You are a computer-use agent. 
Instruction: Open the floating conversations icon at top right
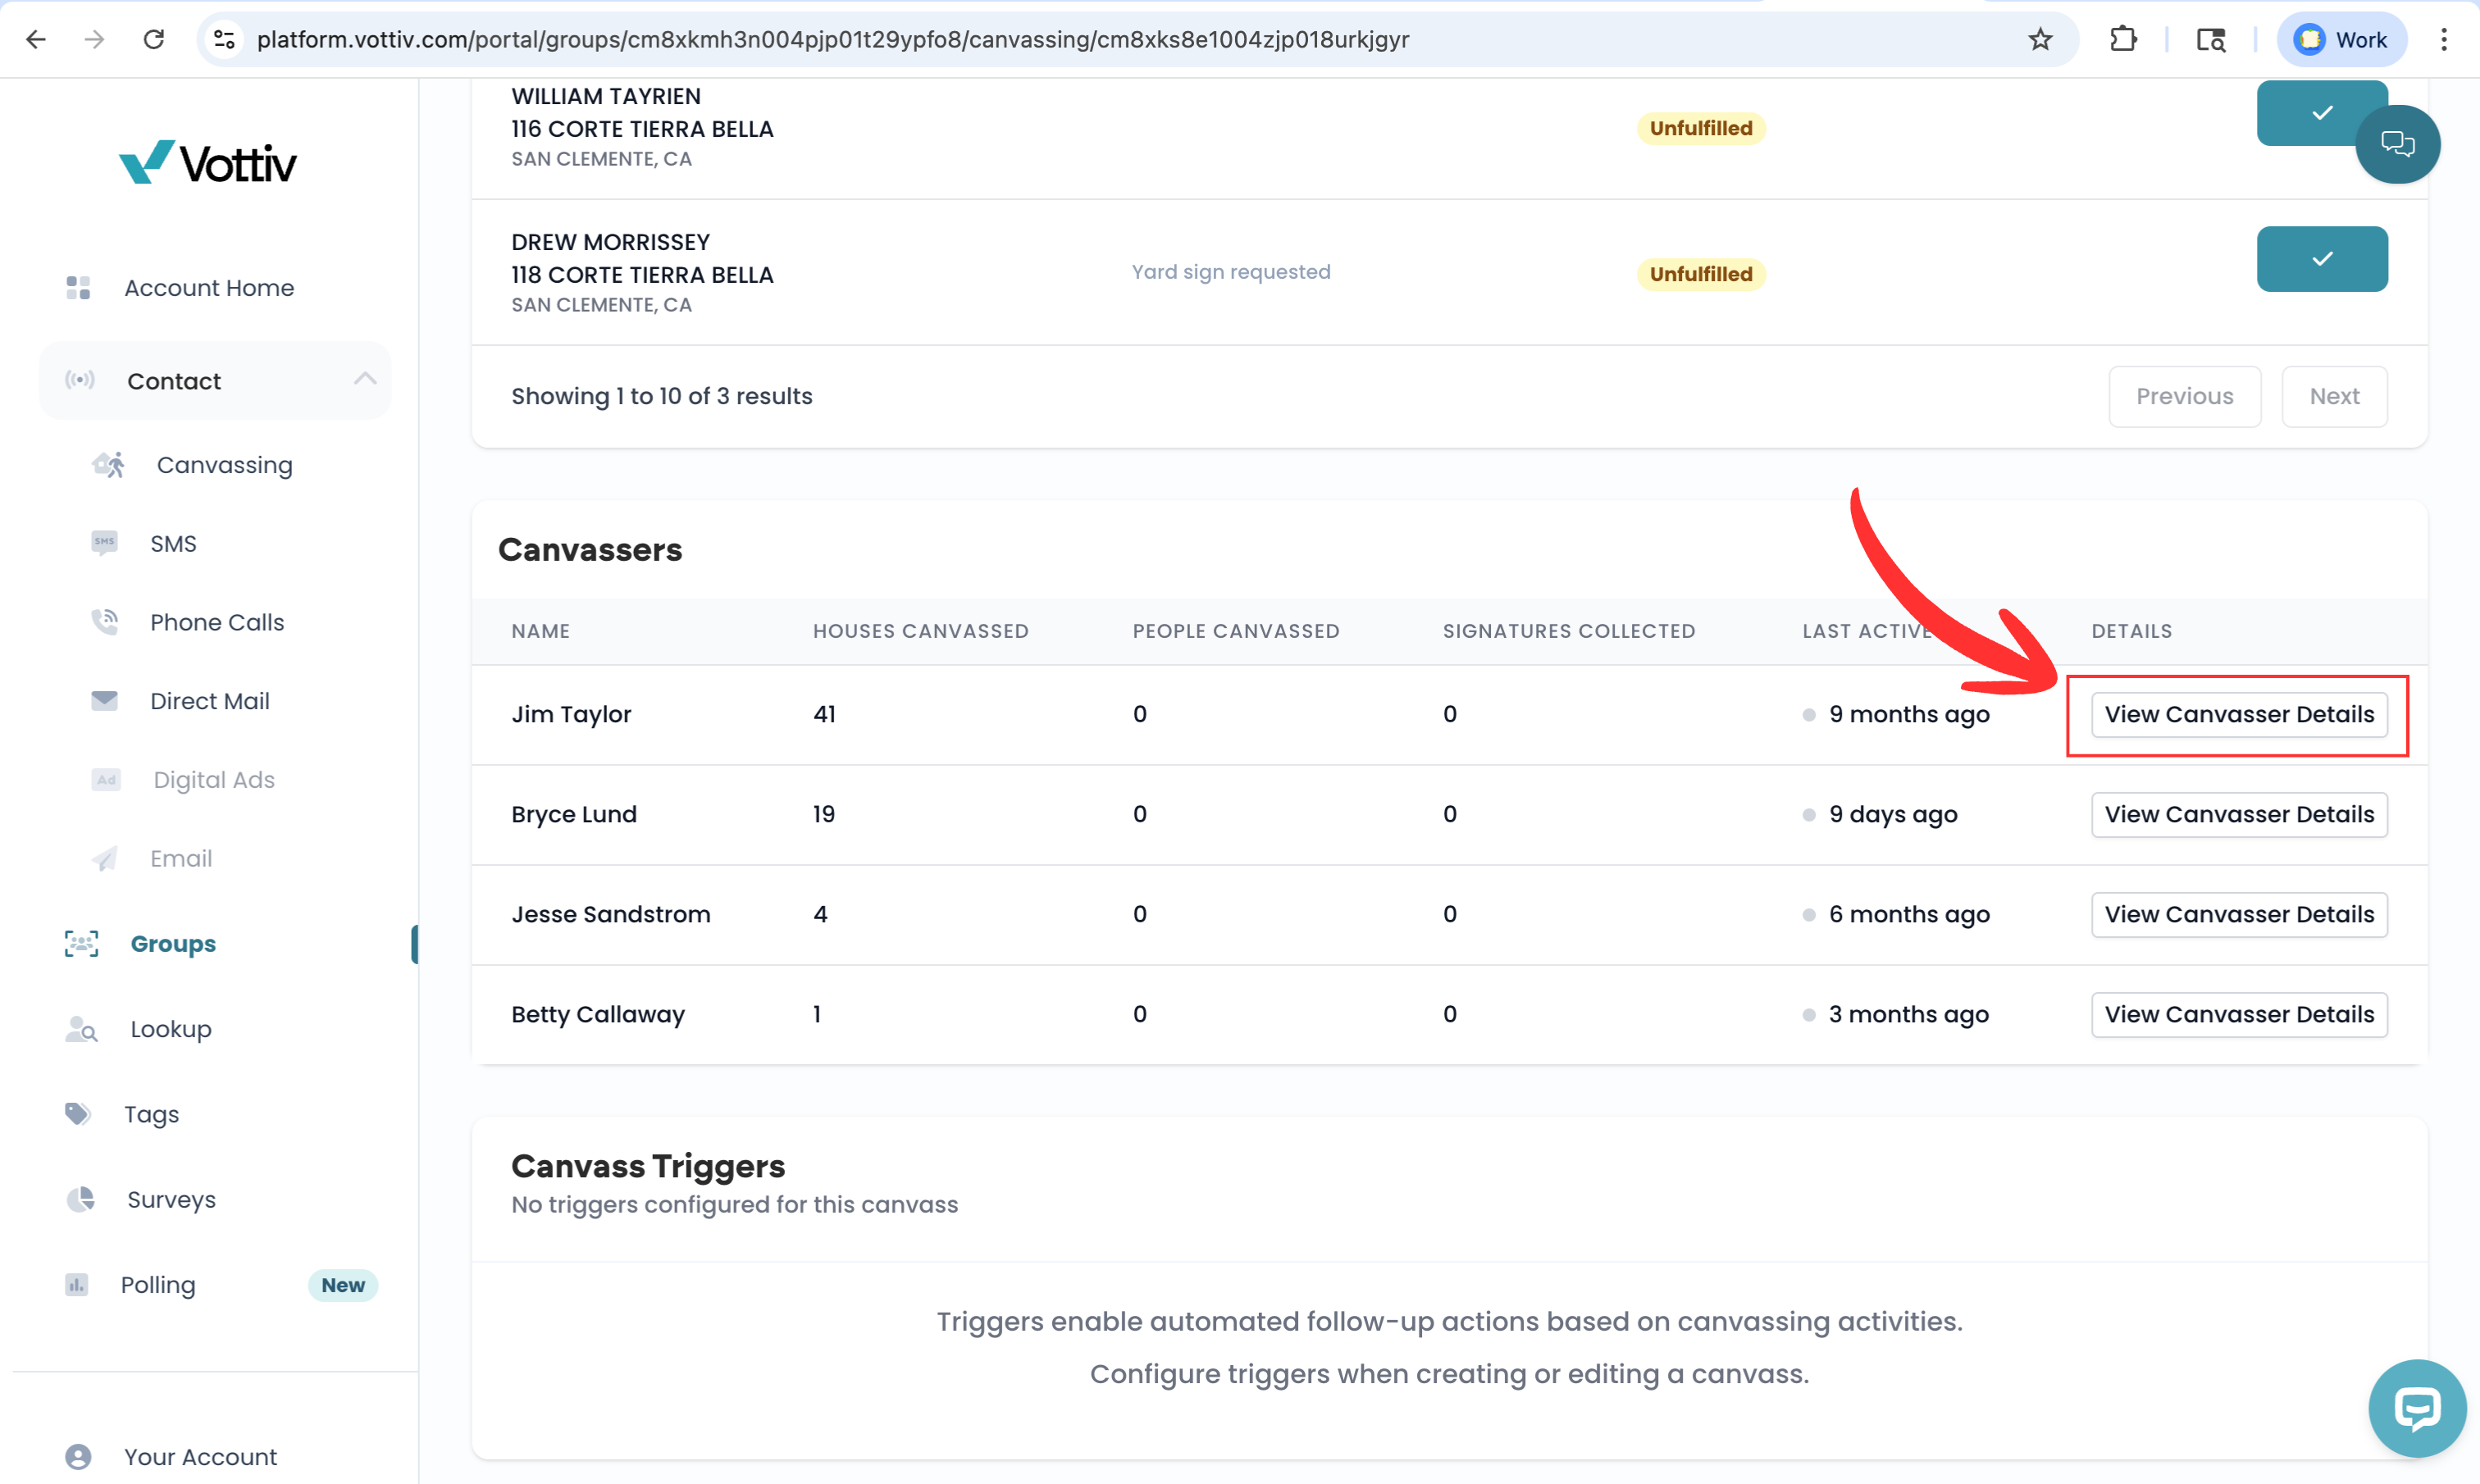pos(2398,144)
